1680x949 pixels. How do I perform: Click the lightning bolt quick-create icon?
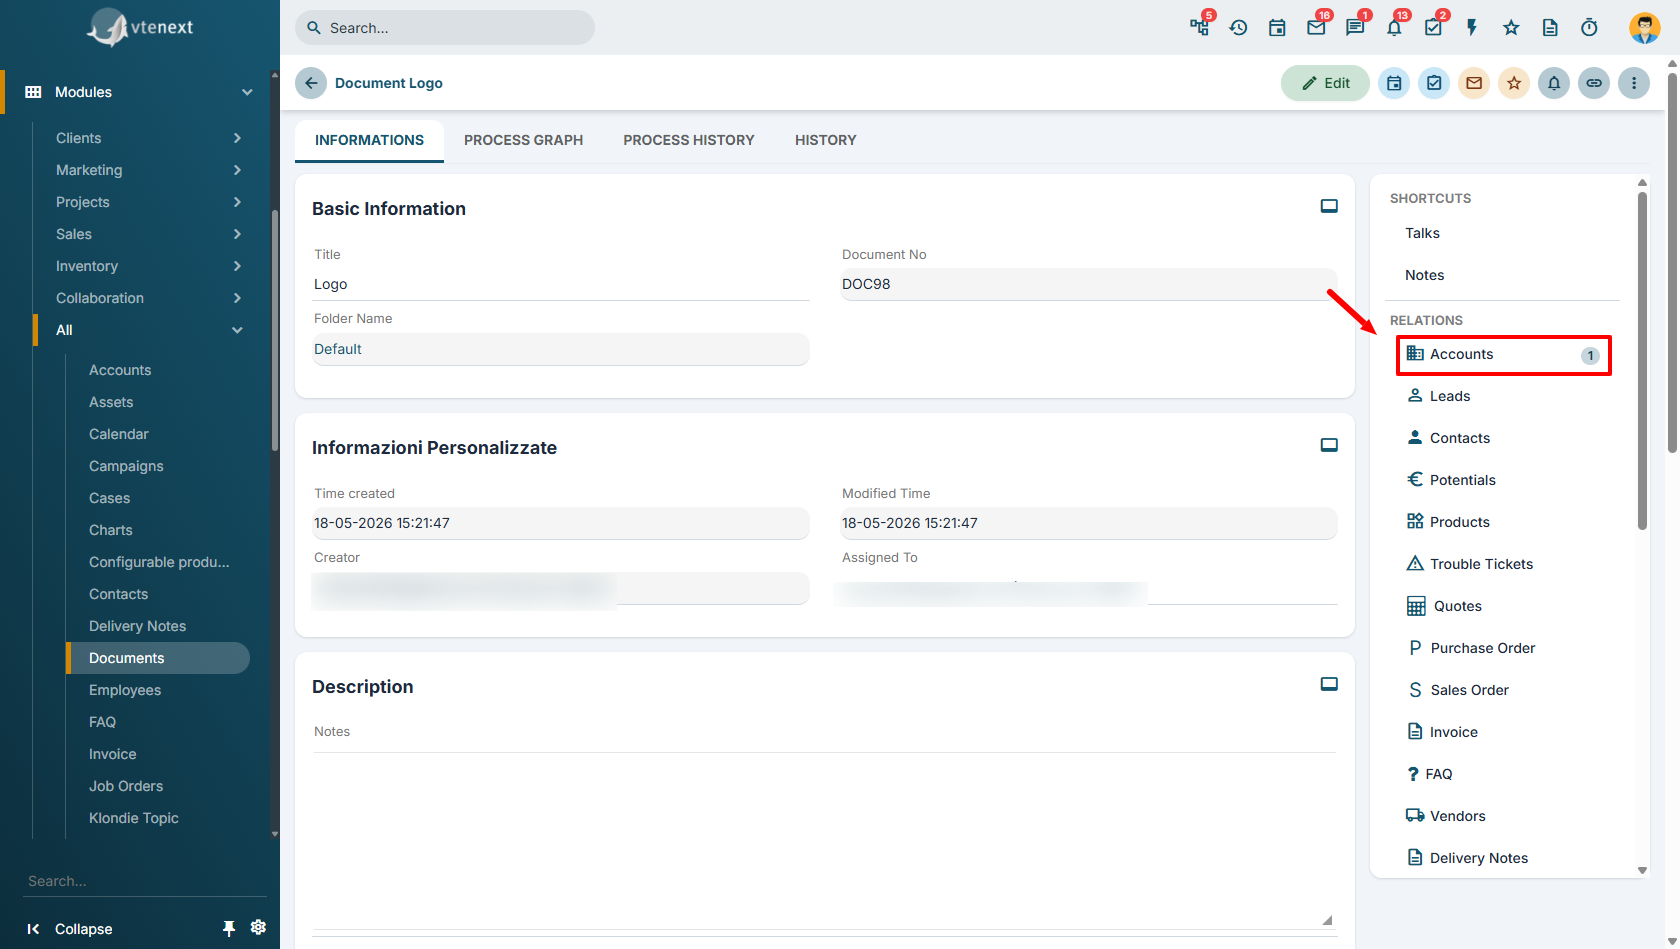(1472, 28)
